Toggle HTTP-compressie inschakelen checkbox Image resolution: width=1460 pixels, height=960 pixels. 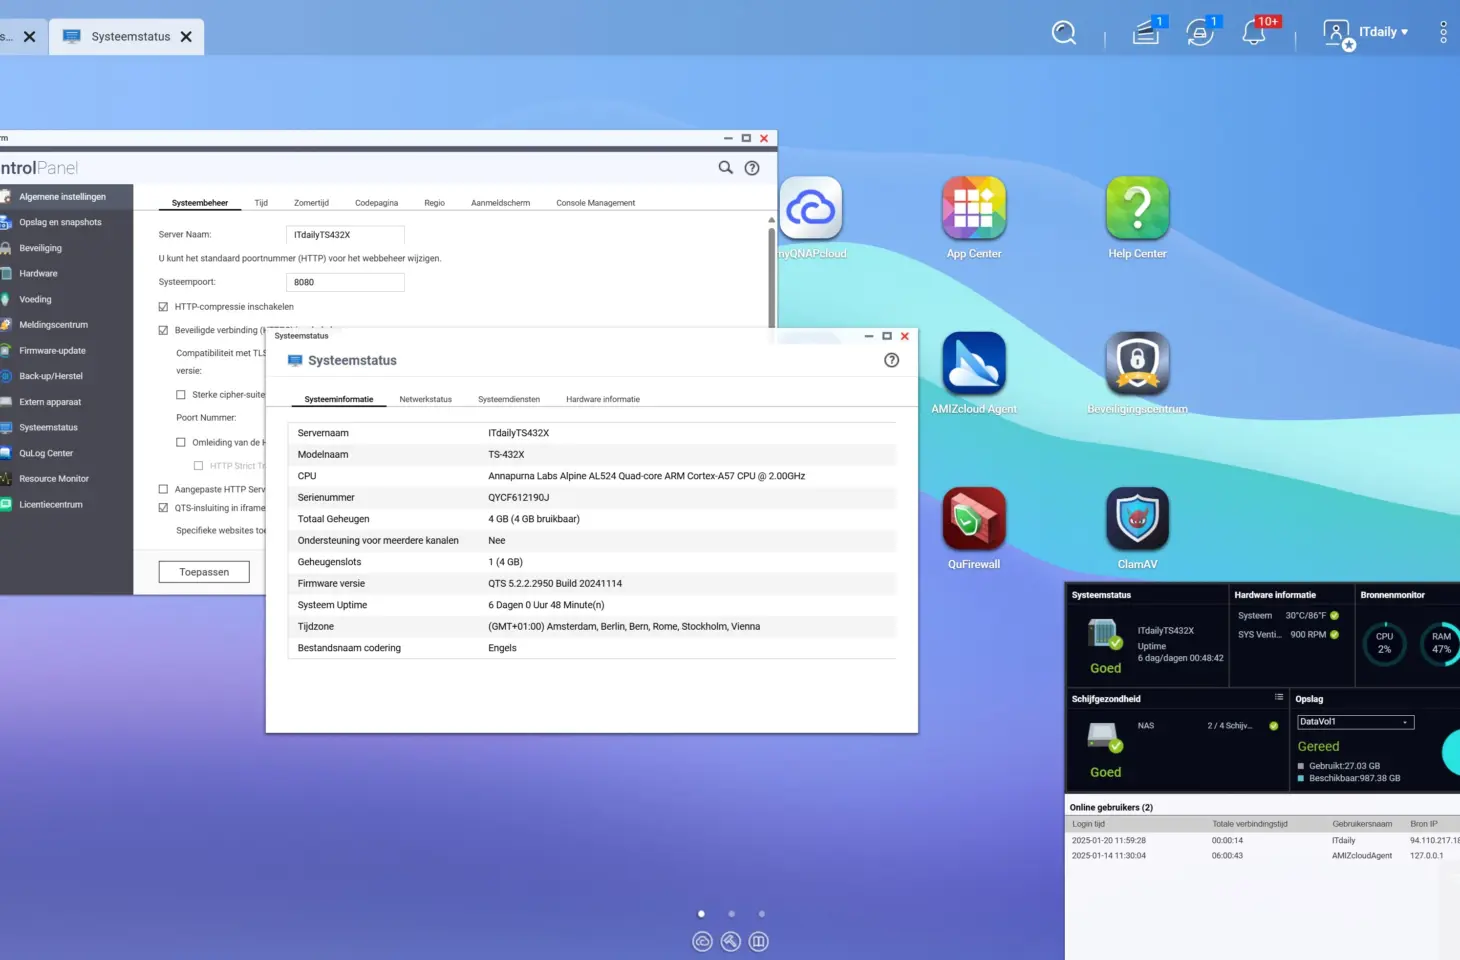163,307
